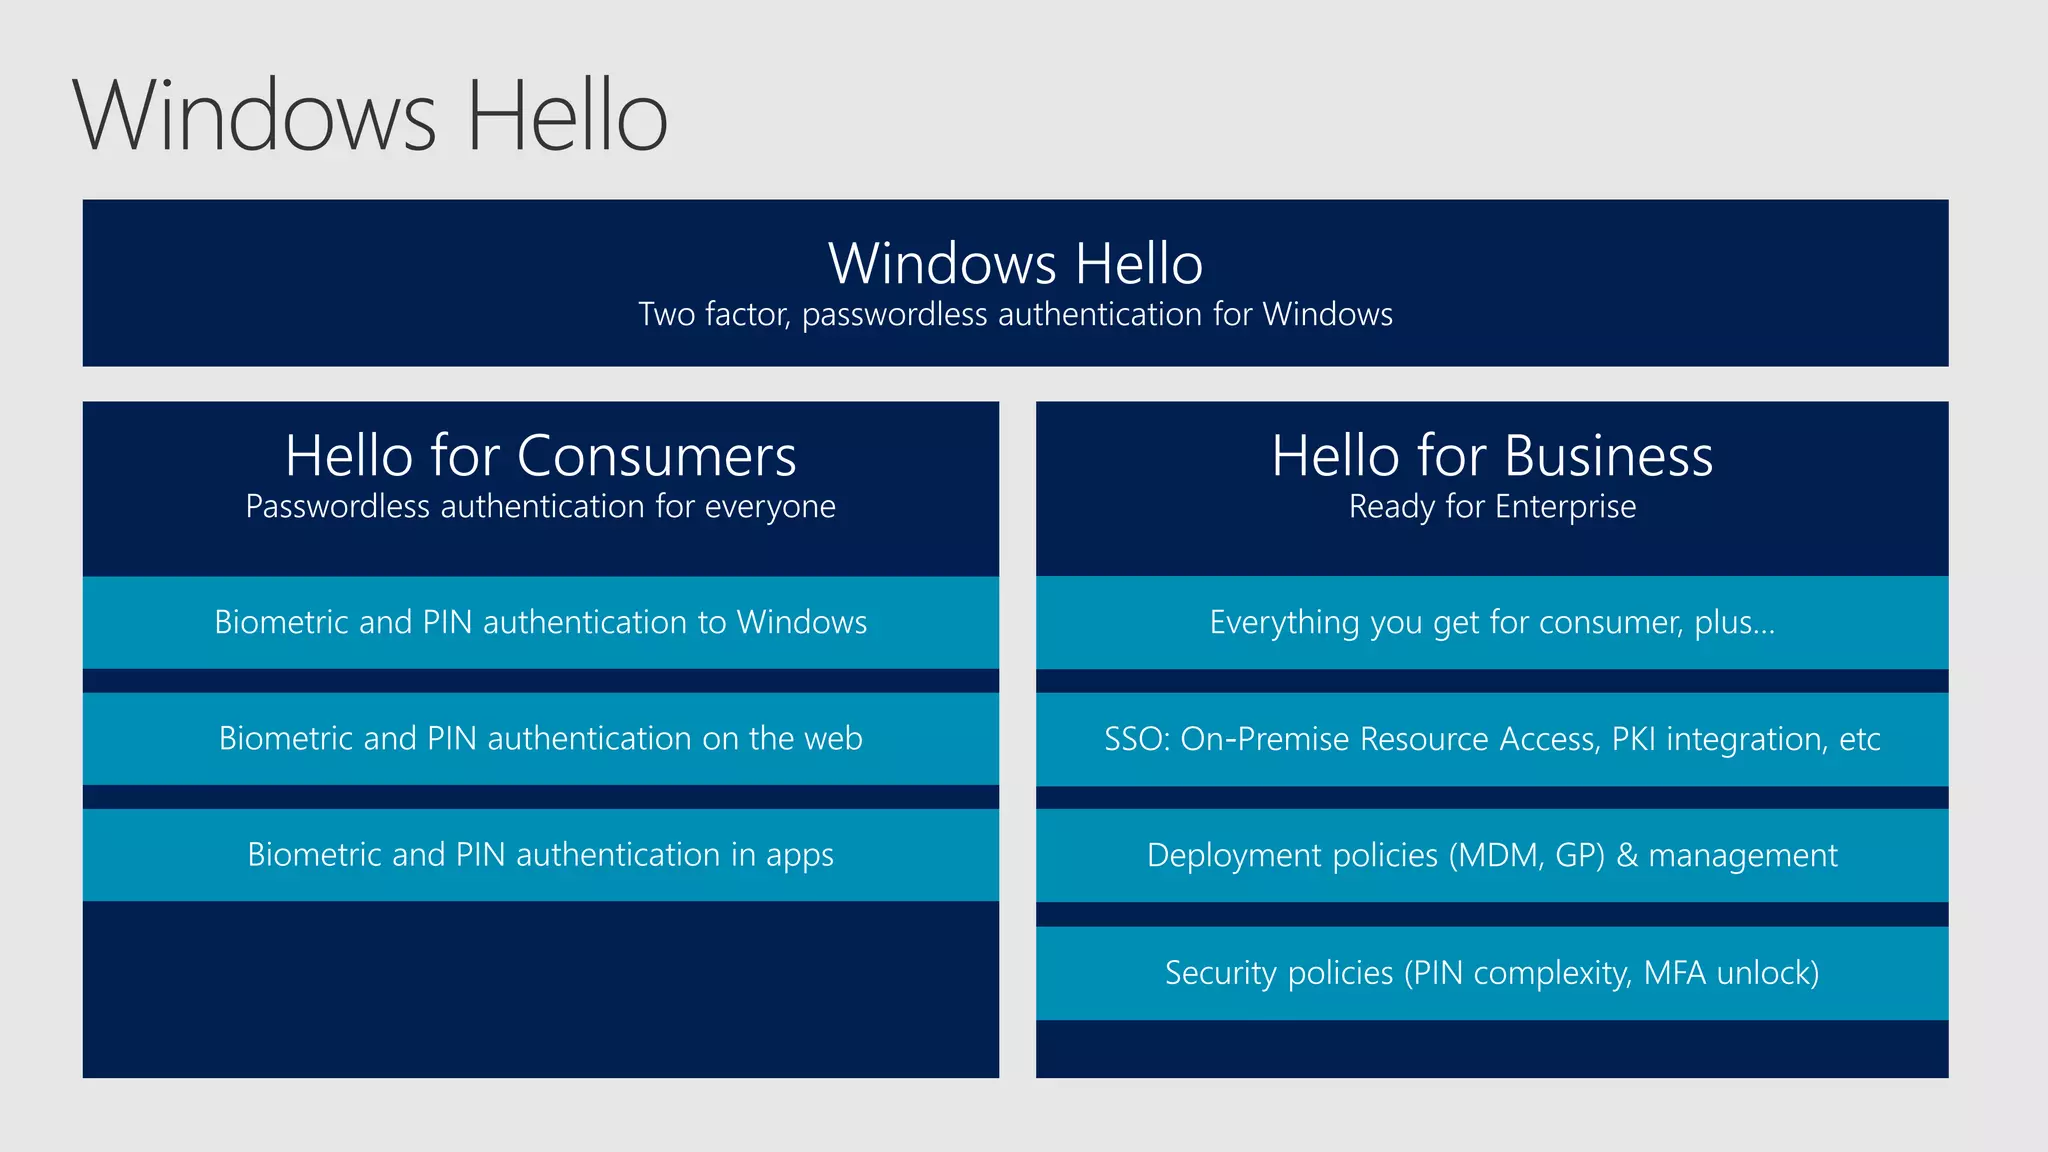Image resolution: width=2048 pixels, height=1152 pixels.
Task: Click Passwordless authentication for everyone text
Action: (x=540, y=507)
